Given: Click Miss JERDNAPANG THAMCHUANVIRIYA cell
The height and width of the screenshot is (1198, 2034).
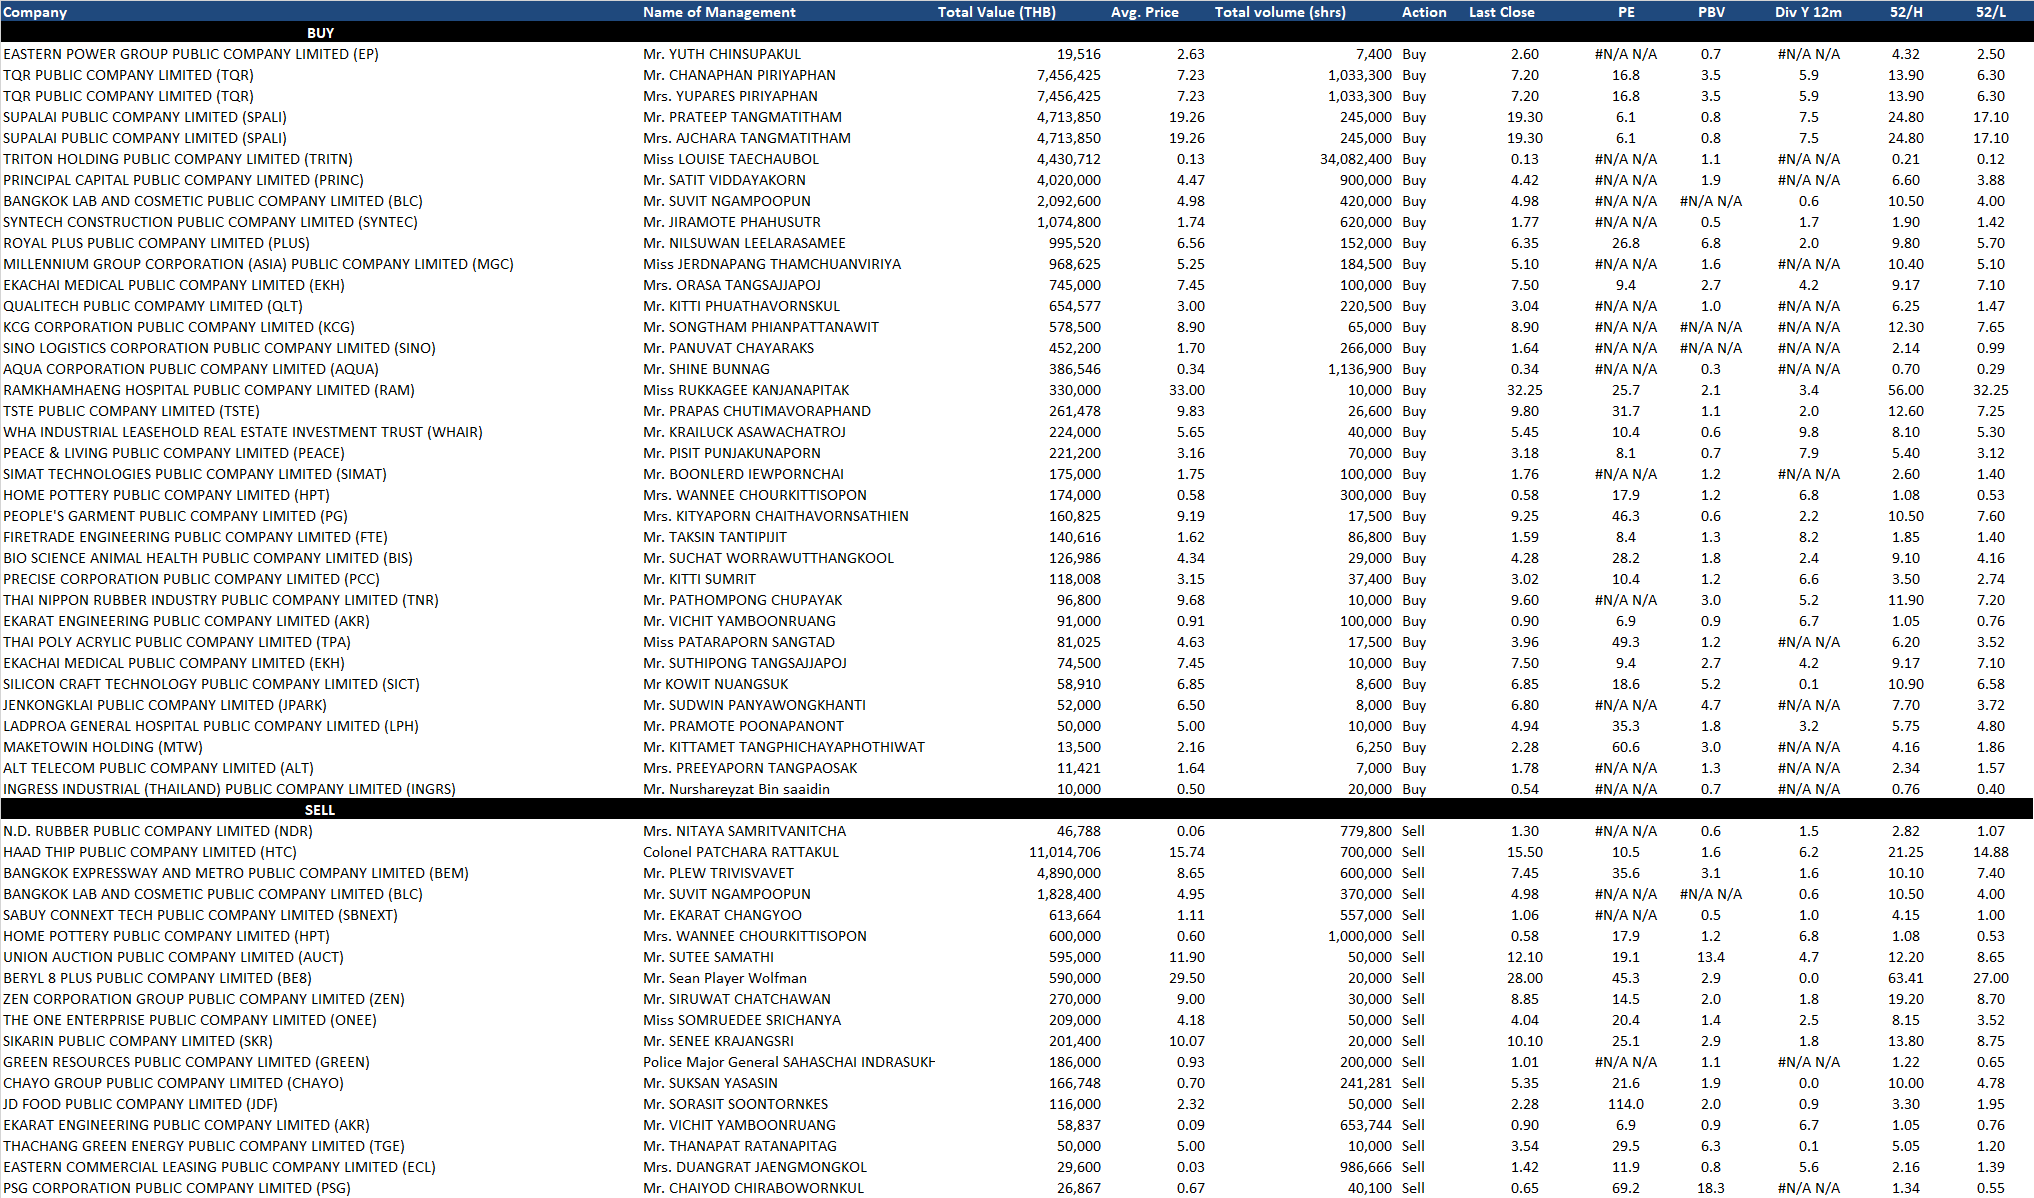Looking at the screenshot, I should tap(772, 264).
